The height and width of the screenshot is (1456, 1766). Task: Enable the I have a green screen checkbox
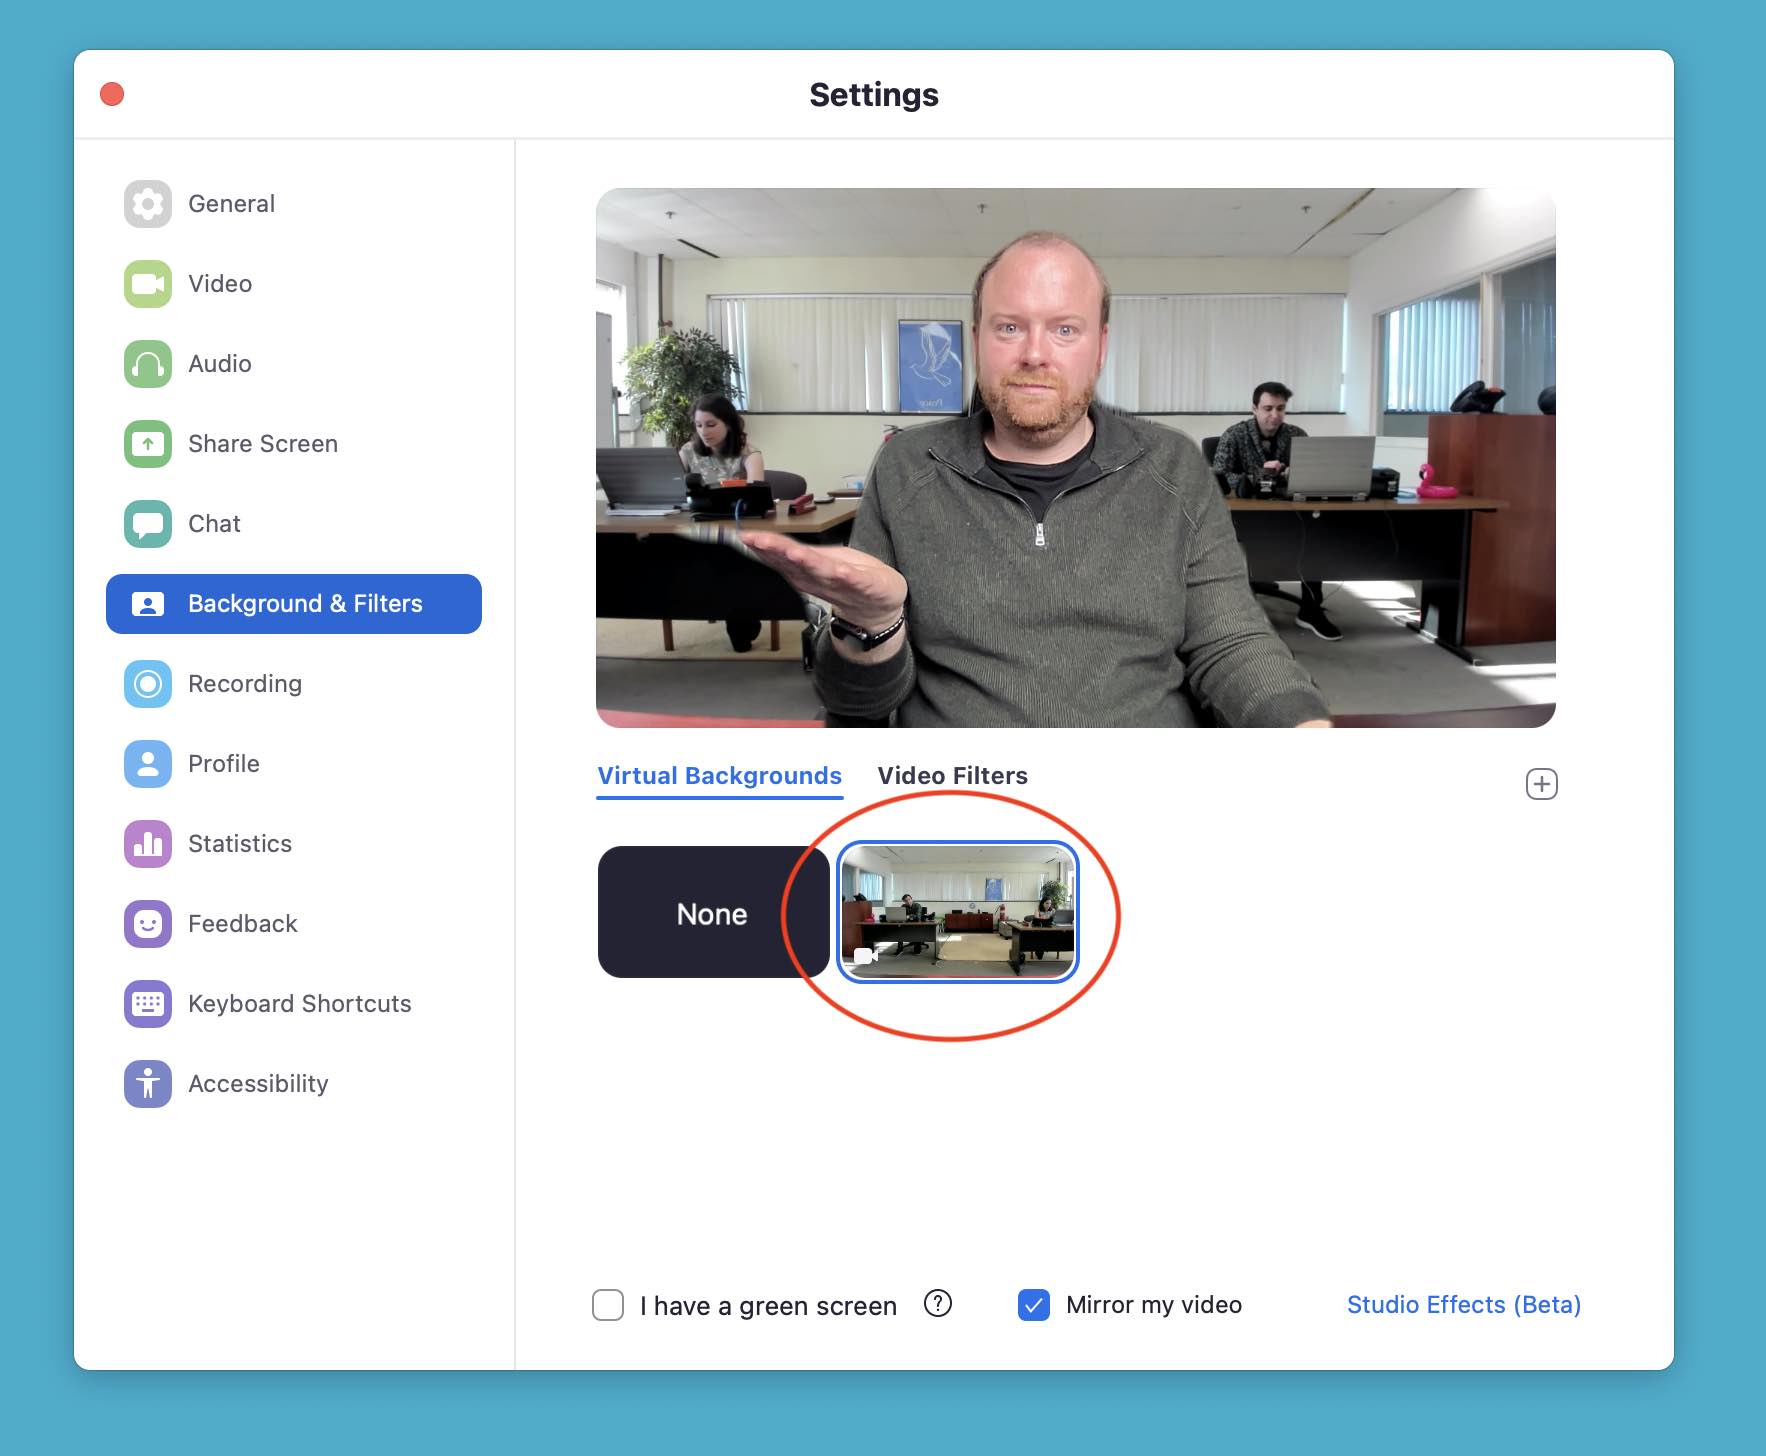click(x=608, y=1305)
